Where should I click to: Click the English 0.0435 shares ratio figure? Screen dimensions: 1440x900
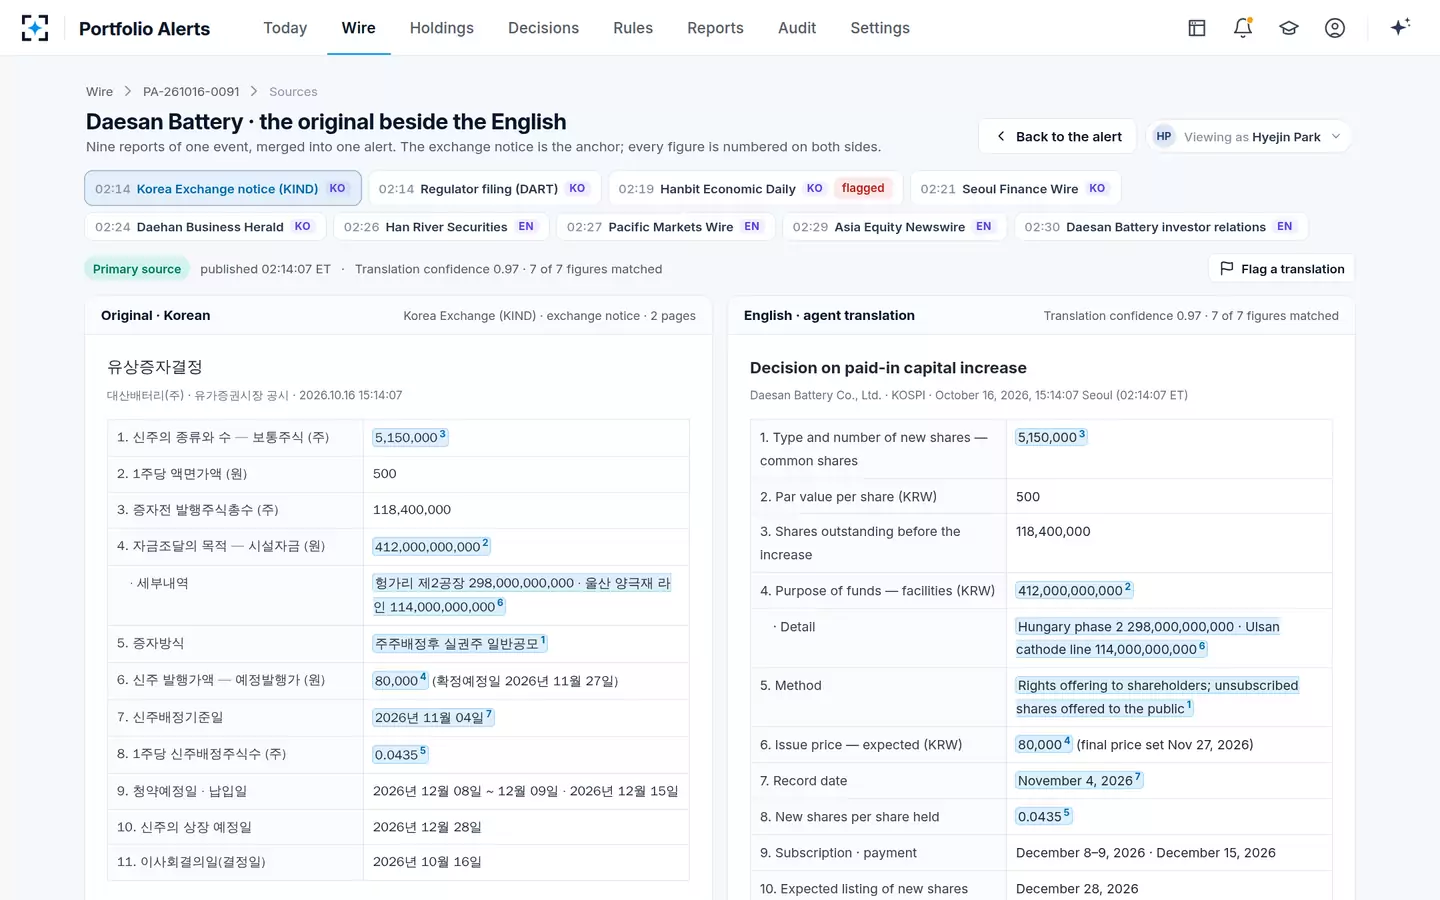(1043, 816)
